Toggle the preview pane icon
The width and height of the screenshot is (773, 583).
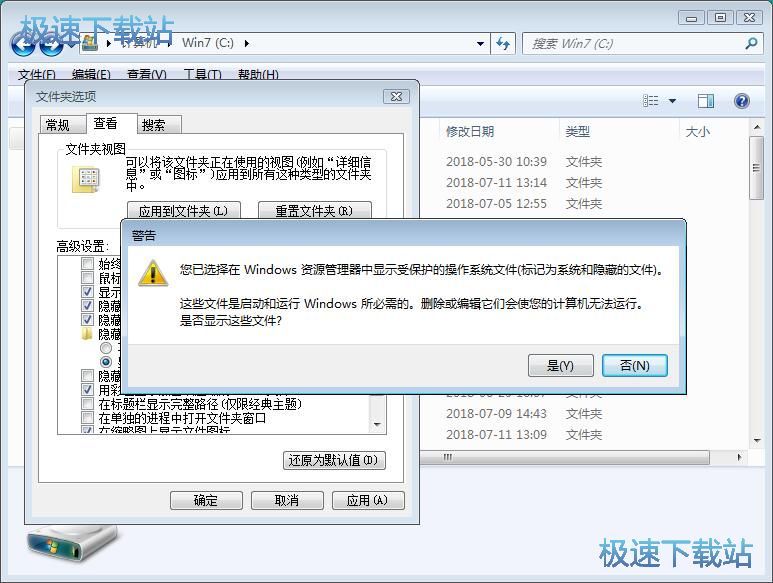point(706,101)
